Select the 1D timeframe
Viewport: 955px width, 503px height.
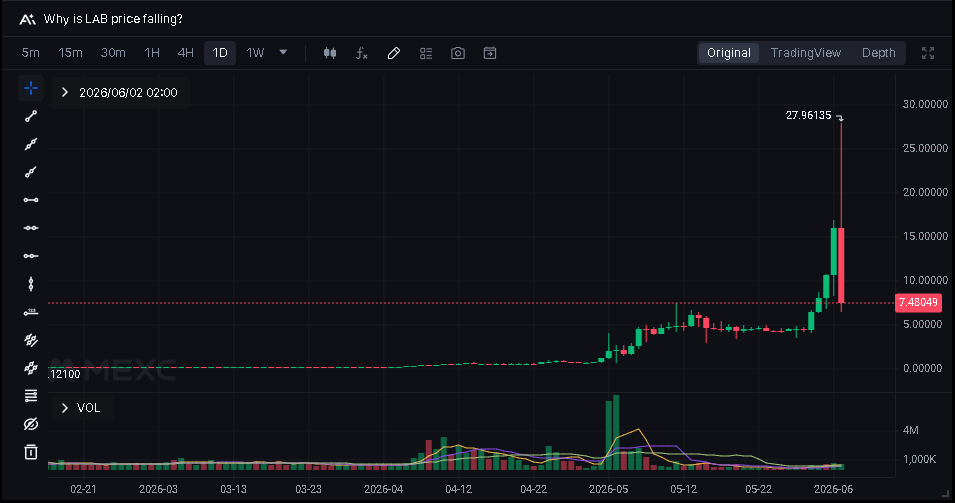[220, 53]
